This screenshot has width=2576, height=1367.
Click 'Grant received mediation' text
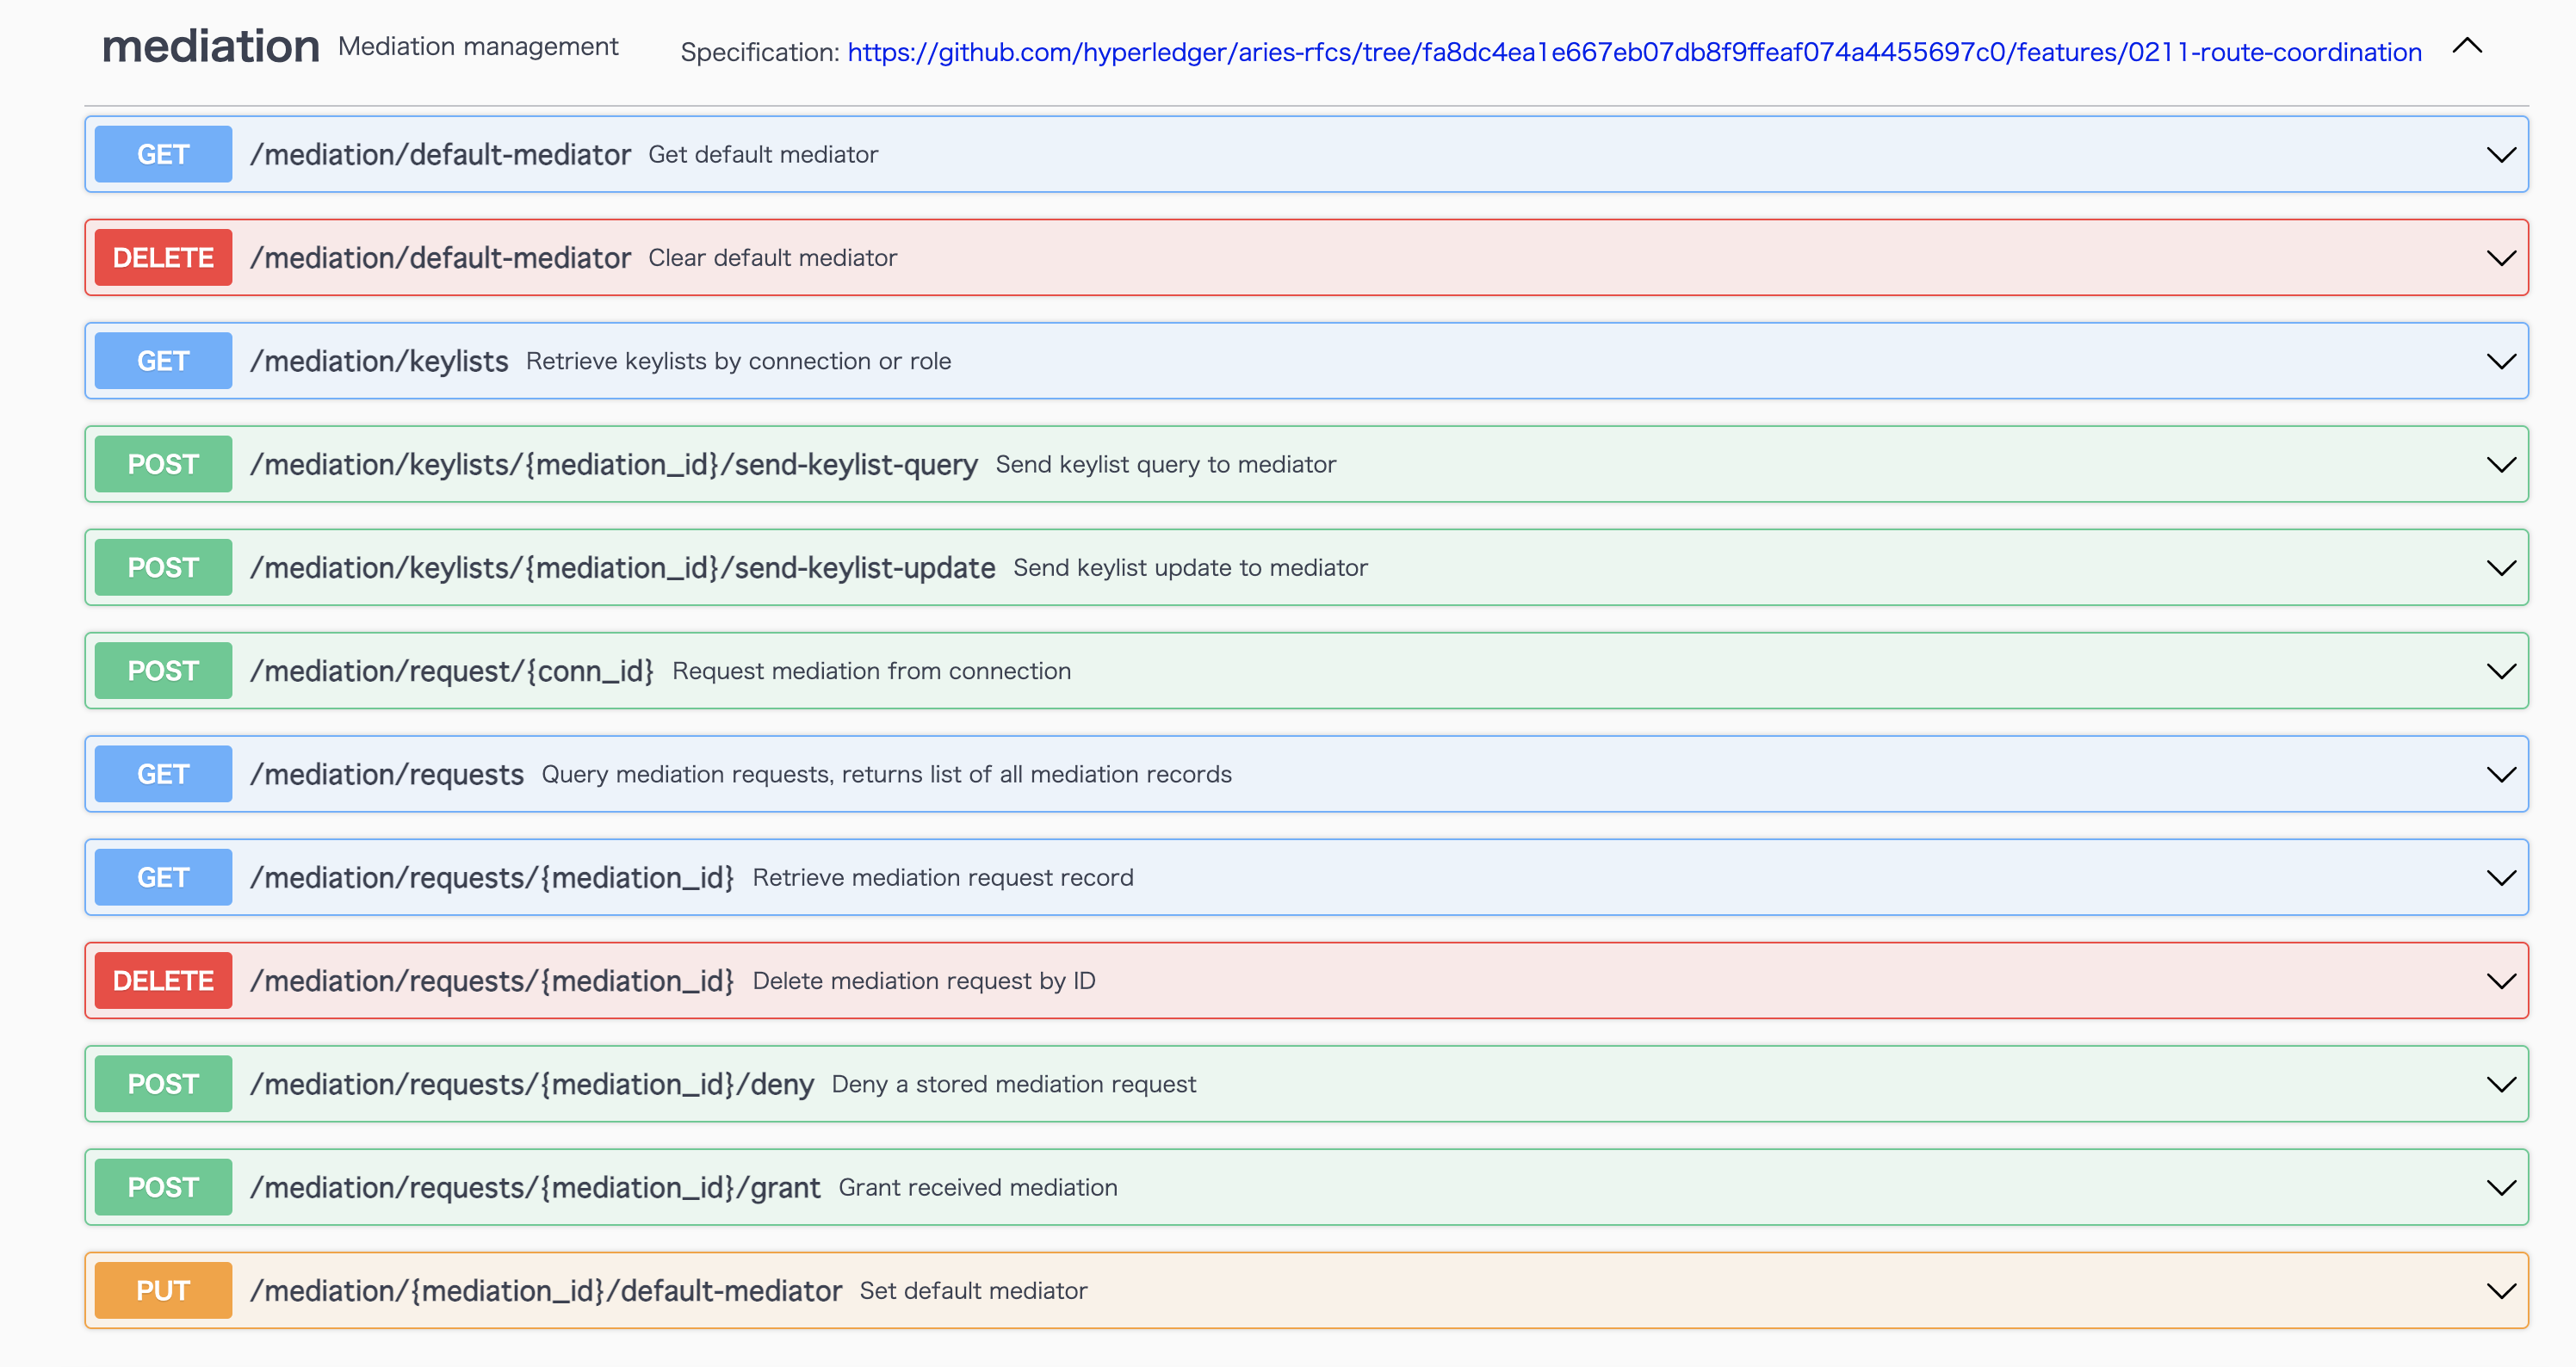coord(978,1188)
